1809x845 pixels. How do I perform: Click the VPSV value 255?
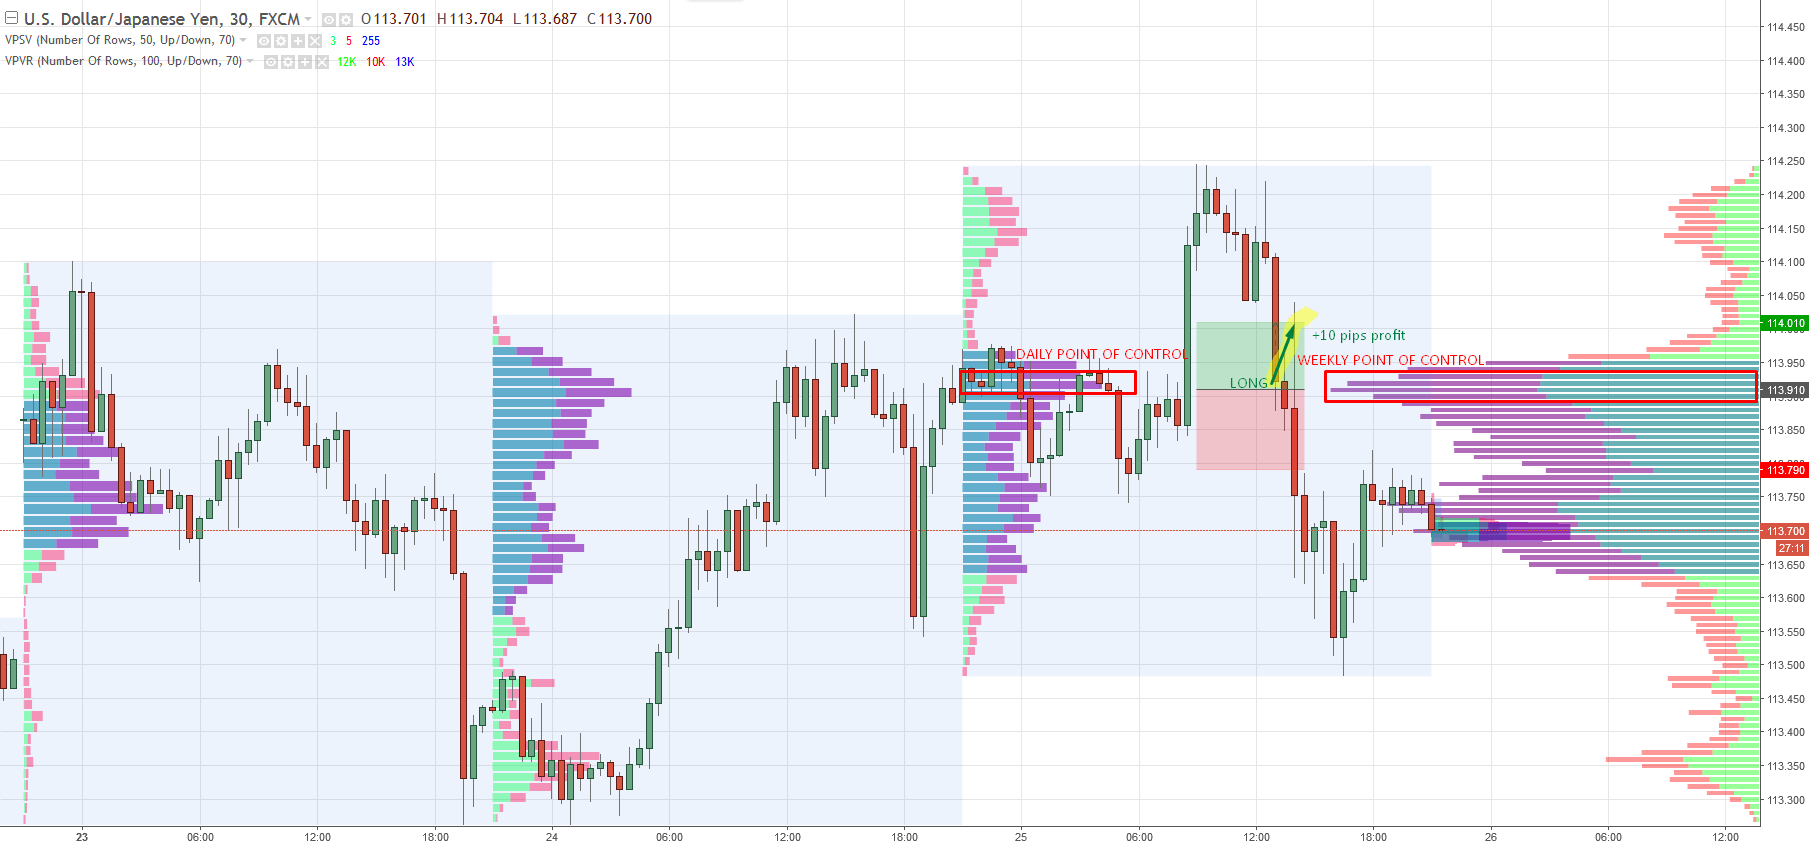(x=371, y=41)
